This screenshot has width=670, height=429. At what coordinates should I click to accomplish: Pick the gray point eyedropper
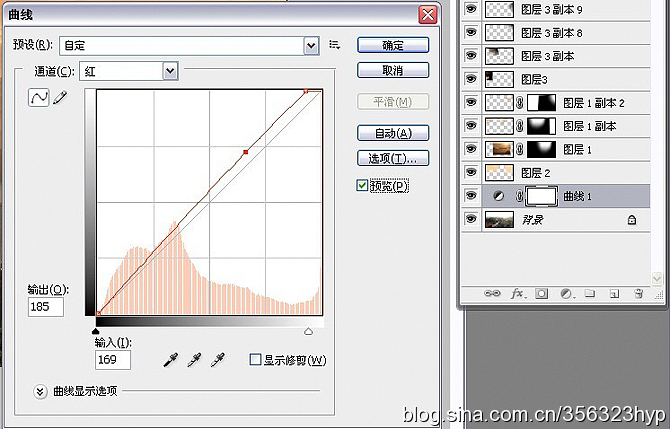[194, 360]
